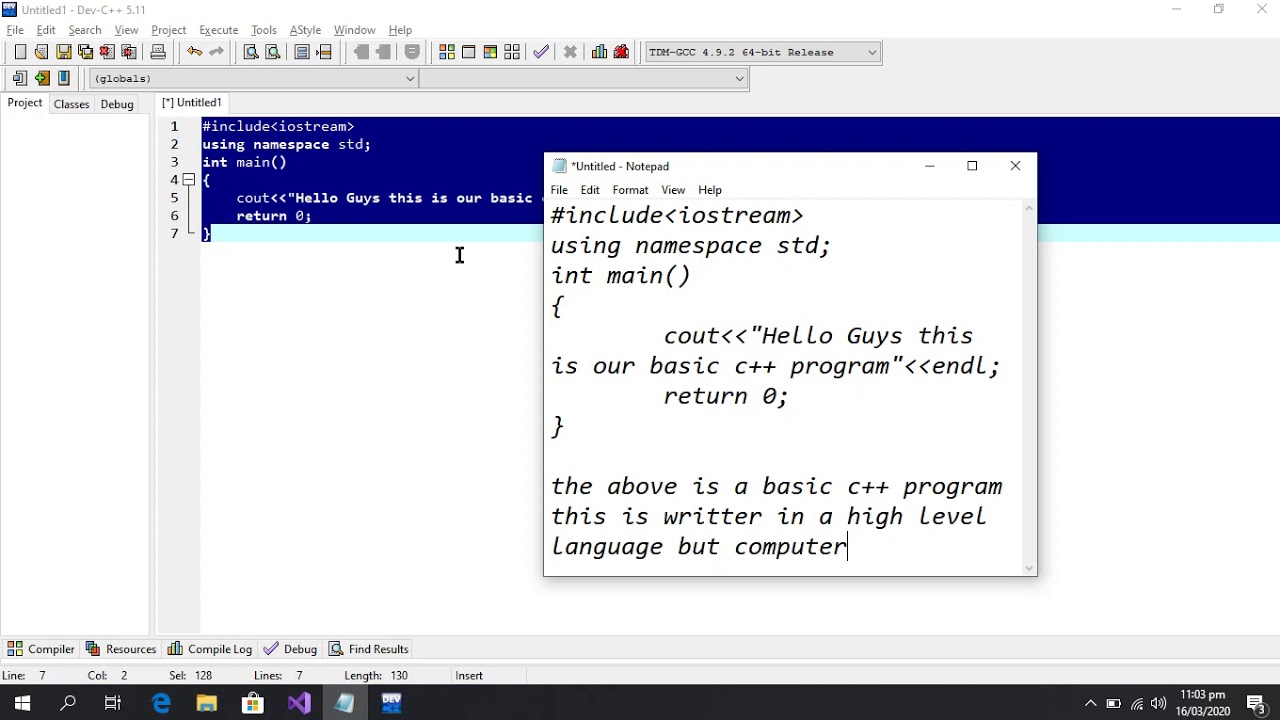1280x720 pixels.
Task: Open Dev-C++ Tools menu
Action: coord(264,30)
